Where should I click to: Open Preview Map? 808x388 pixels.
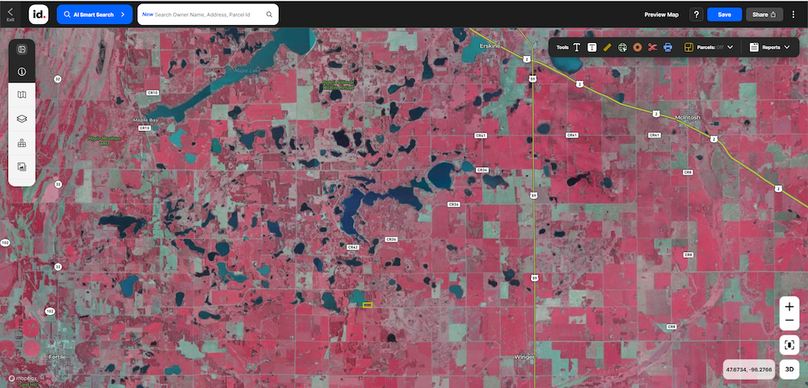pyautogui.click(x=662, y=14)
